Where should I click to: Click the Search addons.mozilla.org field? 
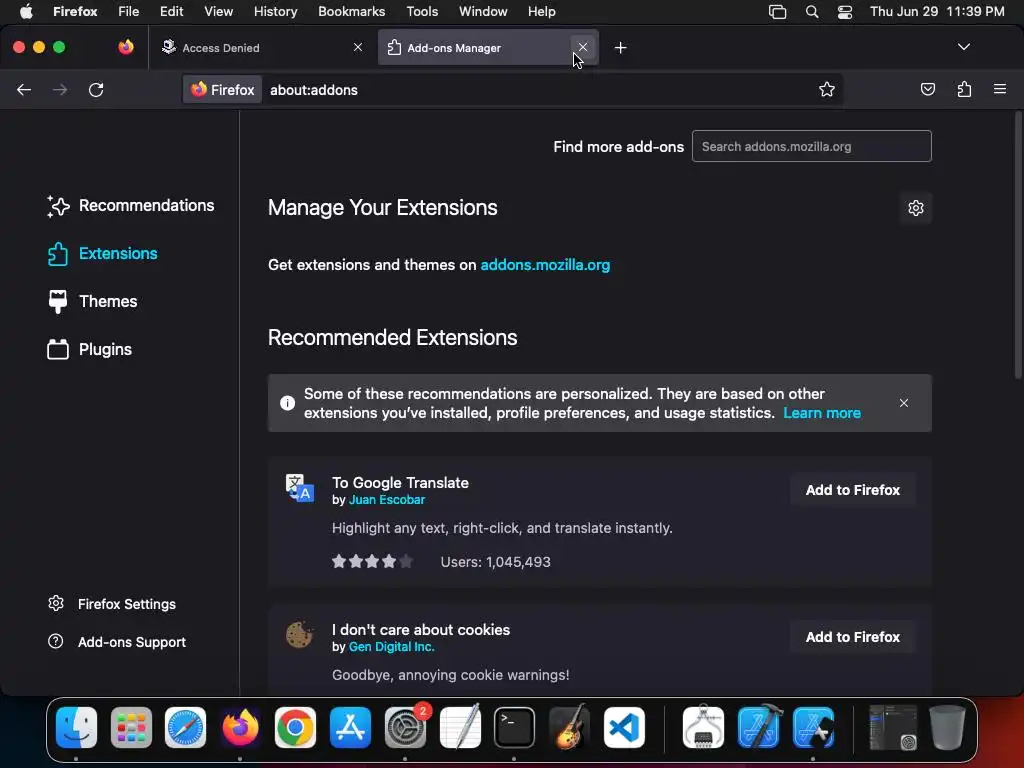811,146
